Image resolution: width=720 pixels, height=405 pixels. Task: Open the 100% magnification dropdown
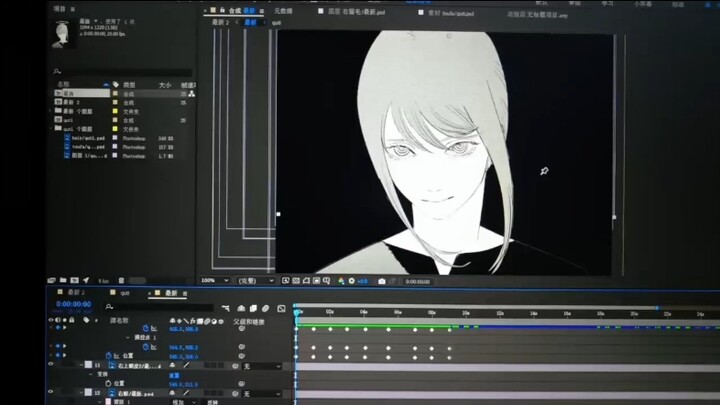click(211, 281)
